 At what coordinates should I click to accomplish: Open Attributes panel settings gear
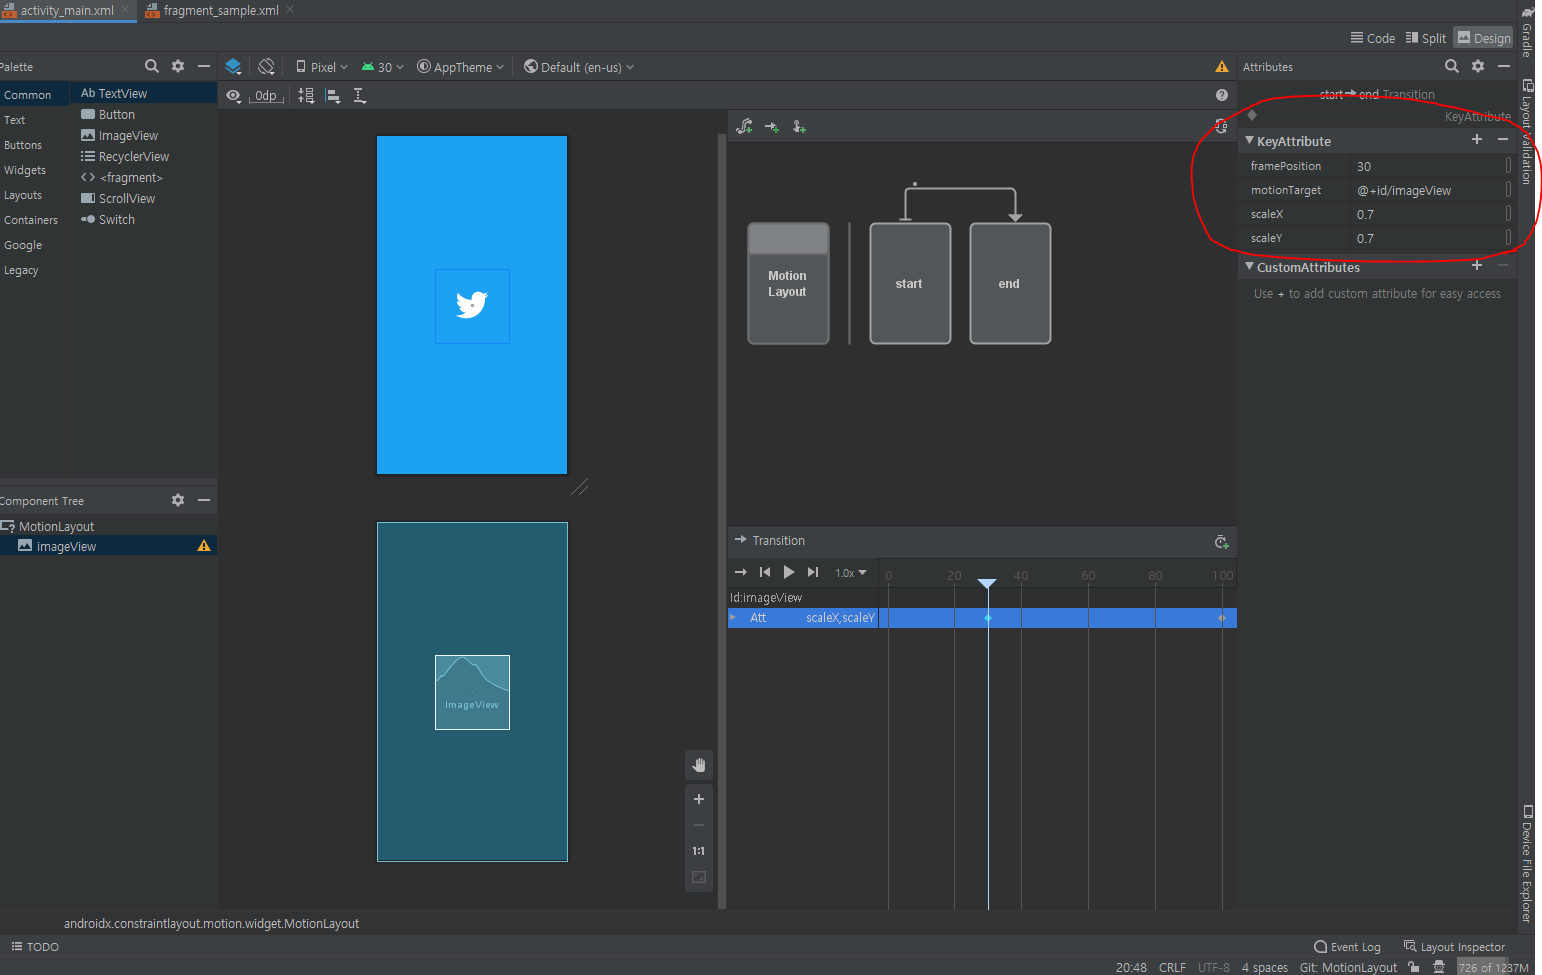click(1478, 66)
